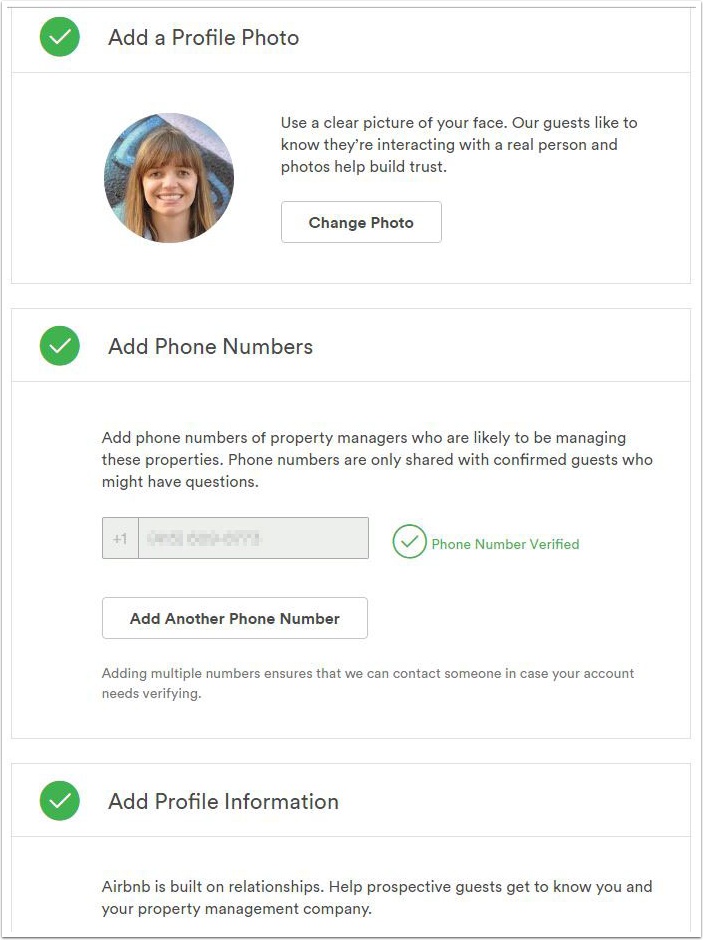Click the 'Use a clear picture' description text
The height and width of the screenshot is (940, 703).
tap(459, 144)
